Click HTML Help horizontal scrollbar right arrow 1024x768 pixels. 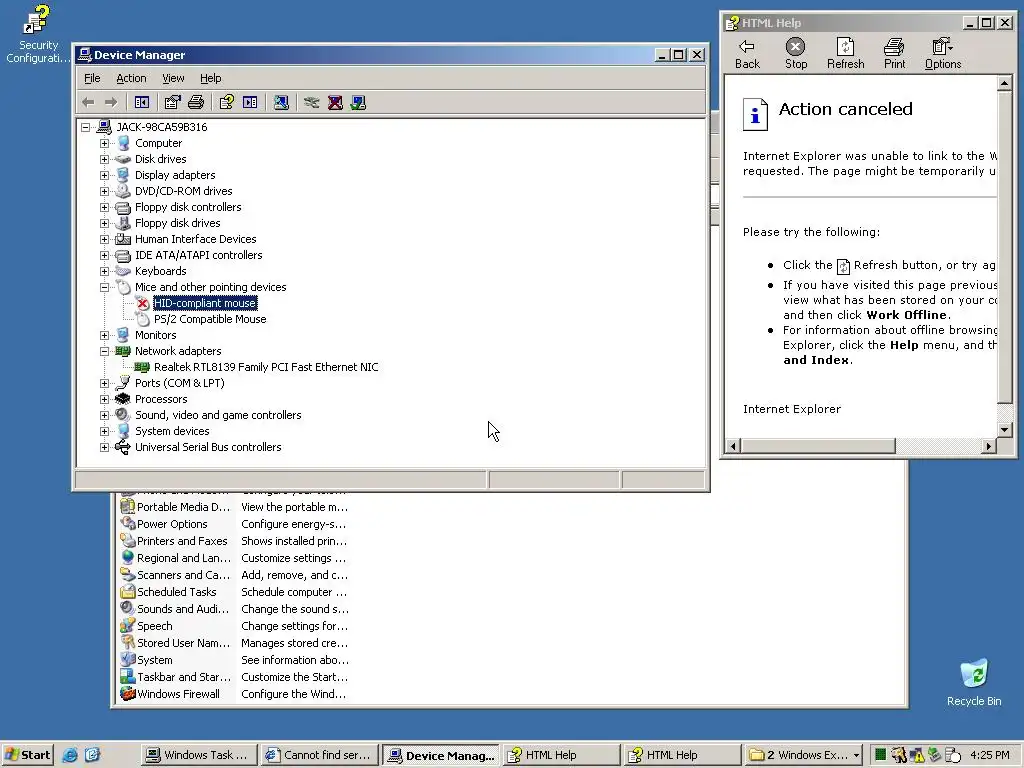click(x=989, y=446)
